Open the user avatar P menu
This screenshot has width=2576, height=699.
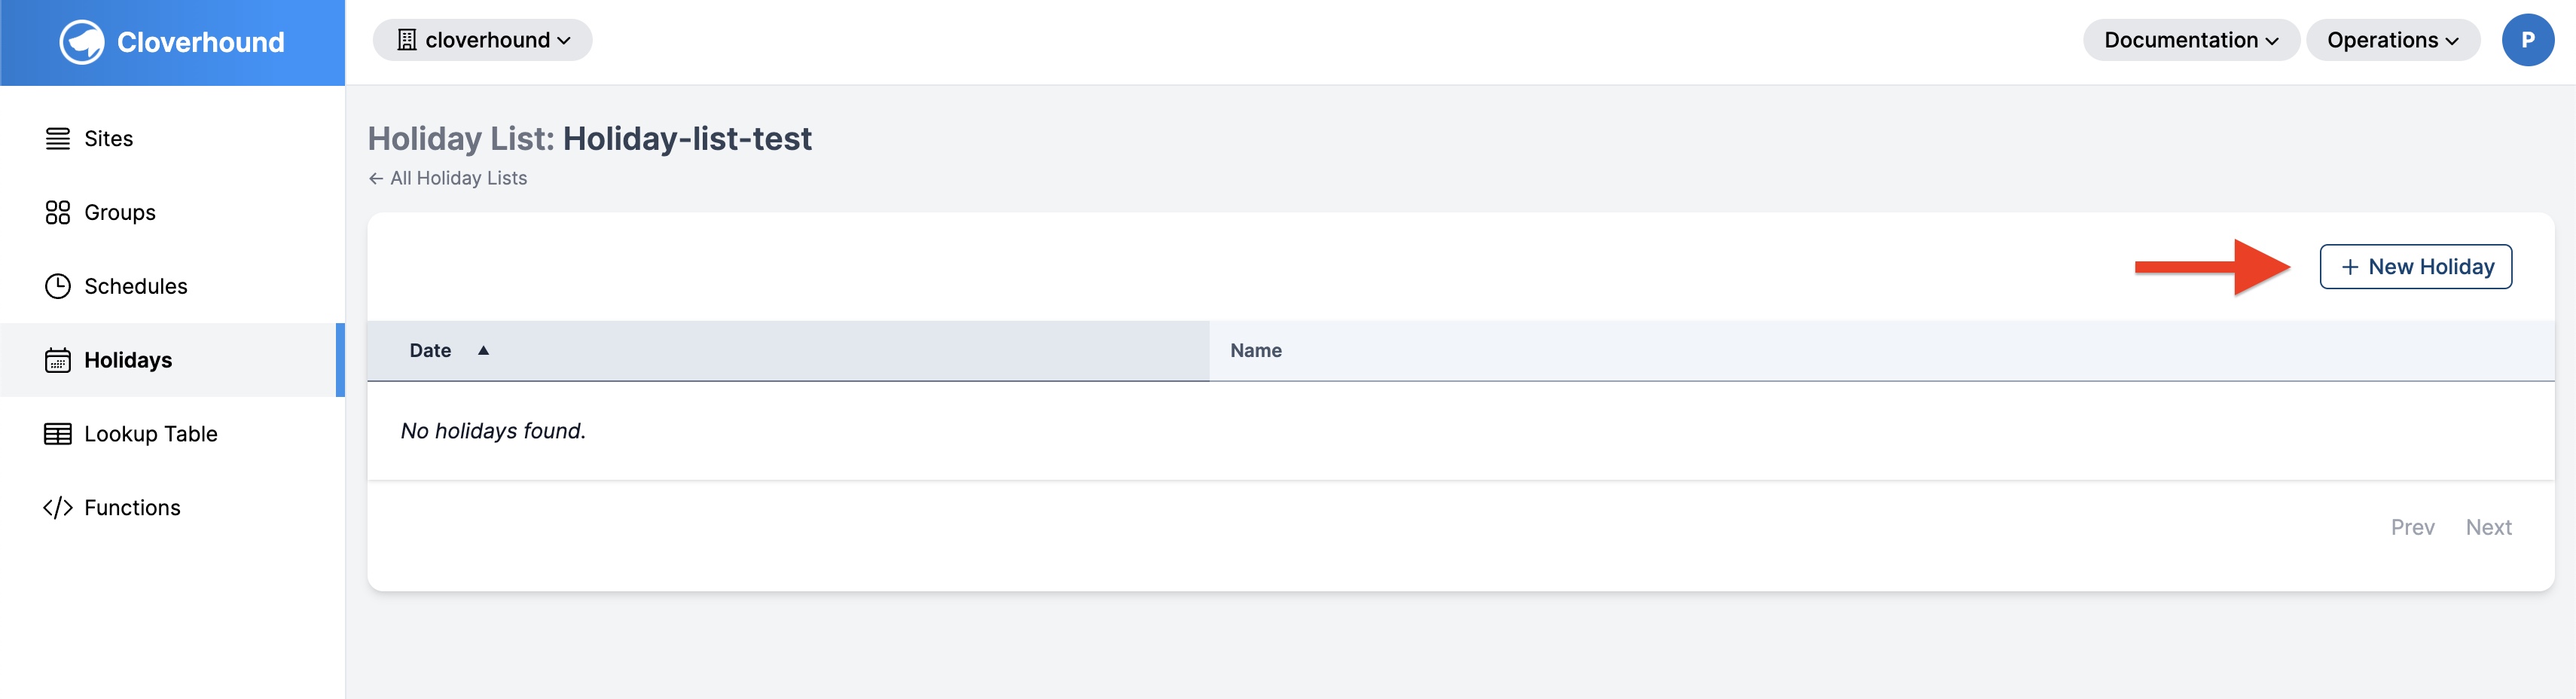click(2527, 40)
